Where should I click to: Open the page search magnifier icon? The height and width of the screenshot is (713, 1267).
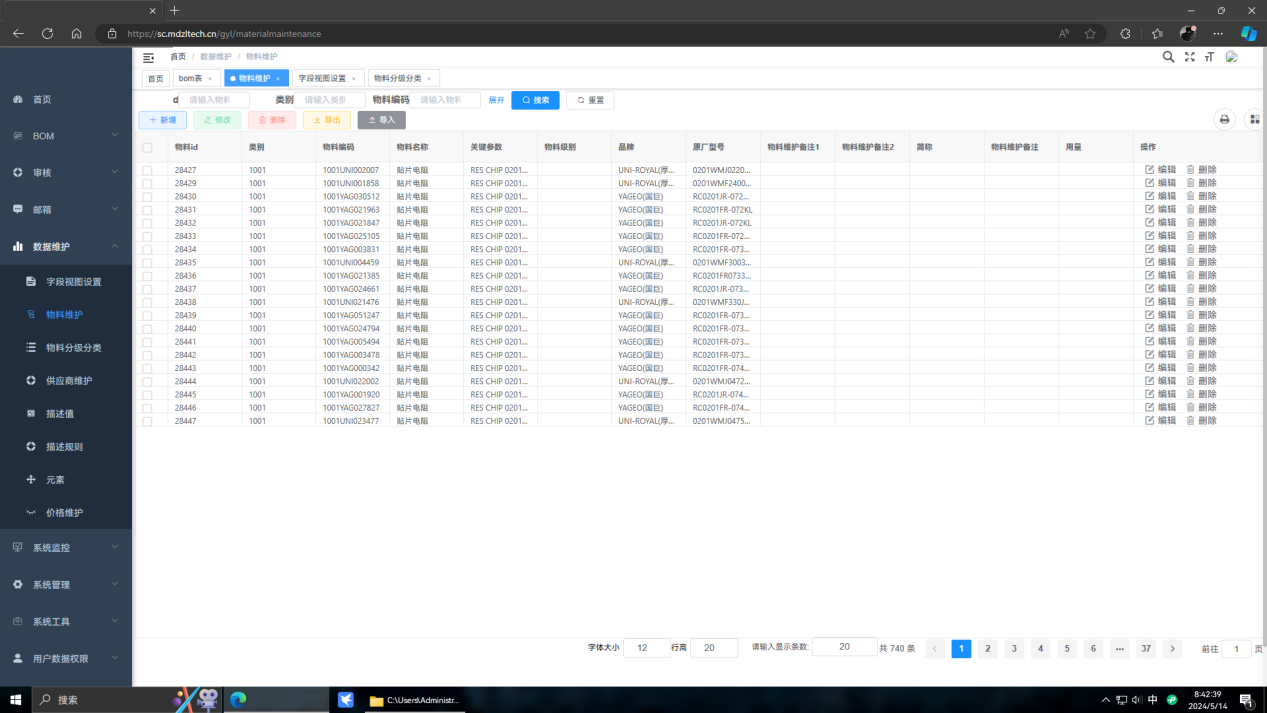tap(1168, 57)
